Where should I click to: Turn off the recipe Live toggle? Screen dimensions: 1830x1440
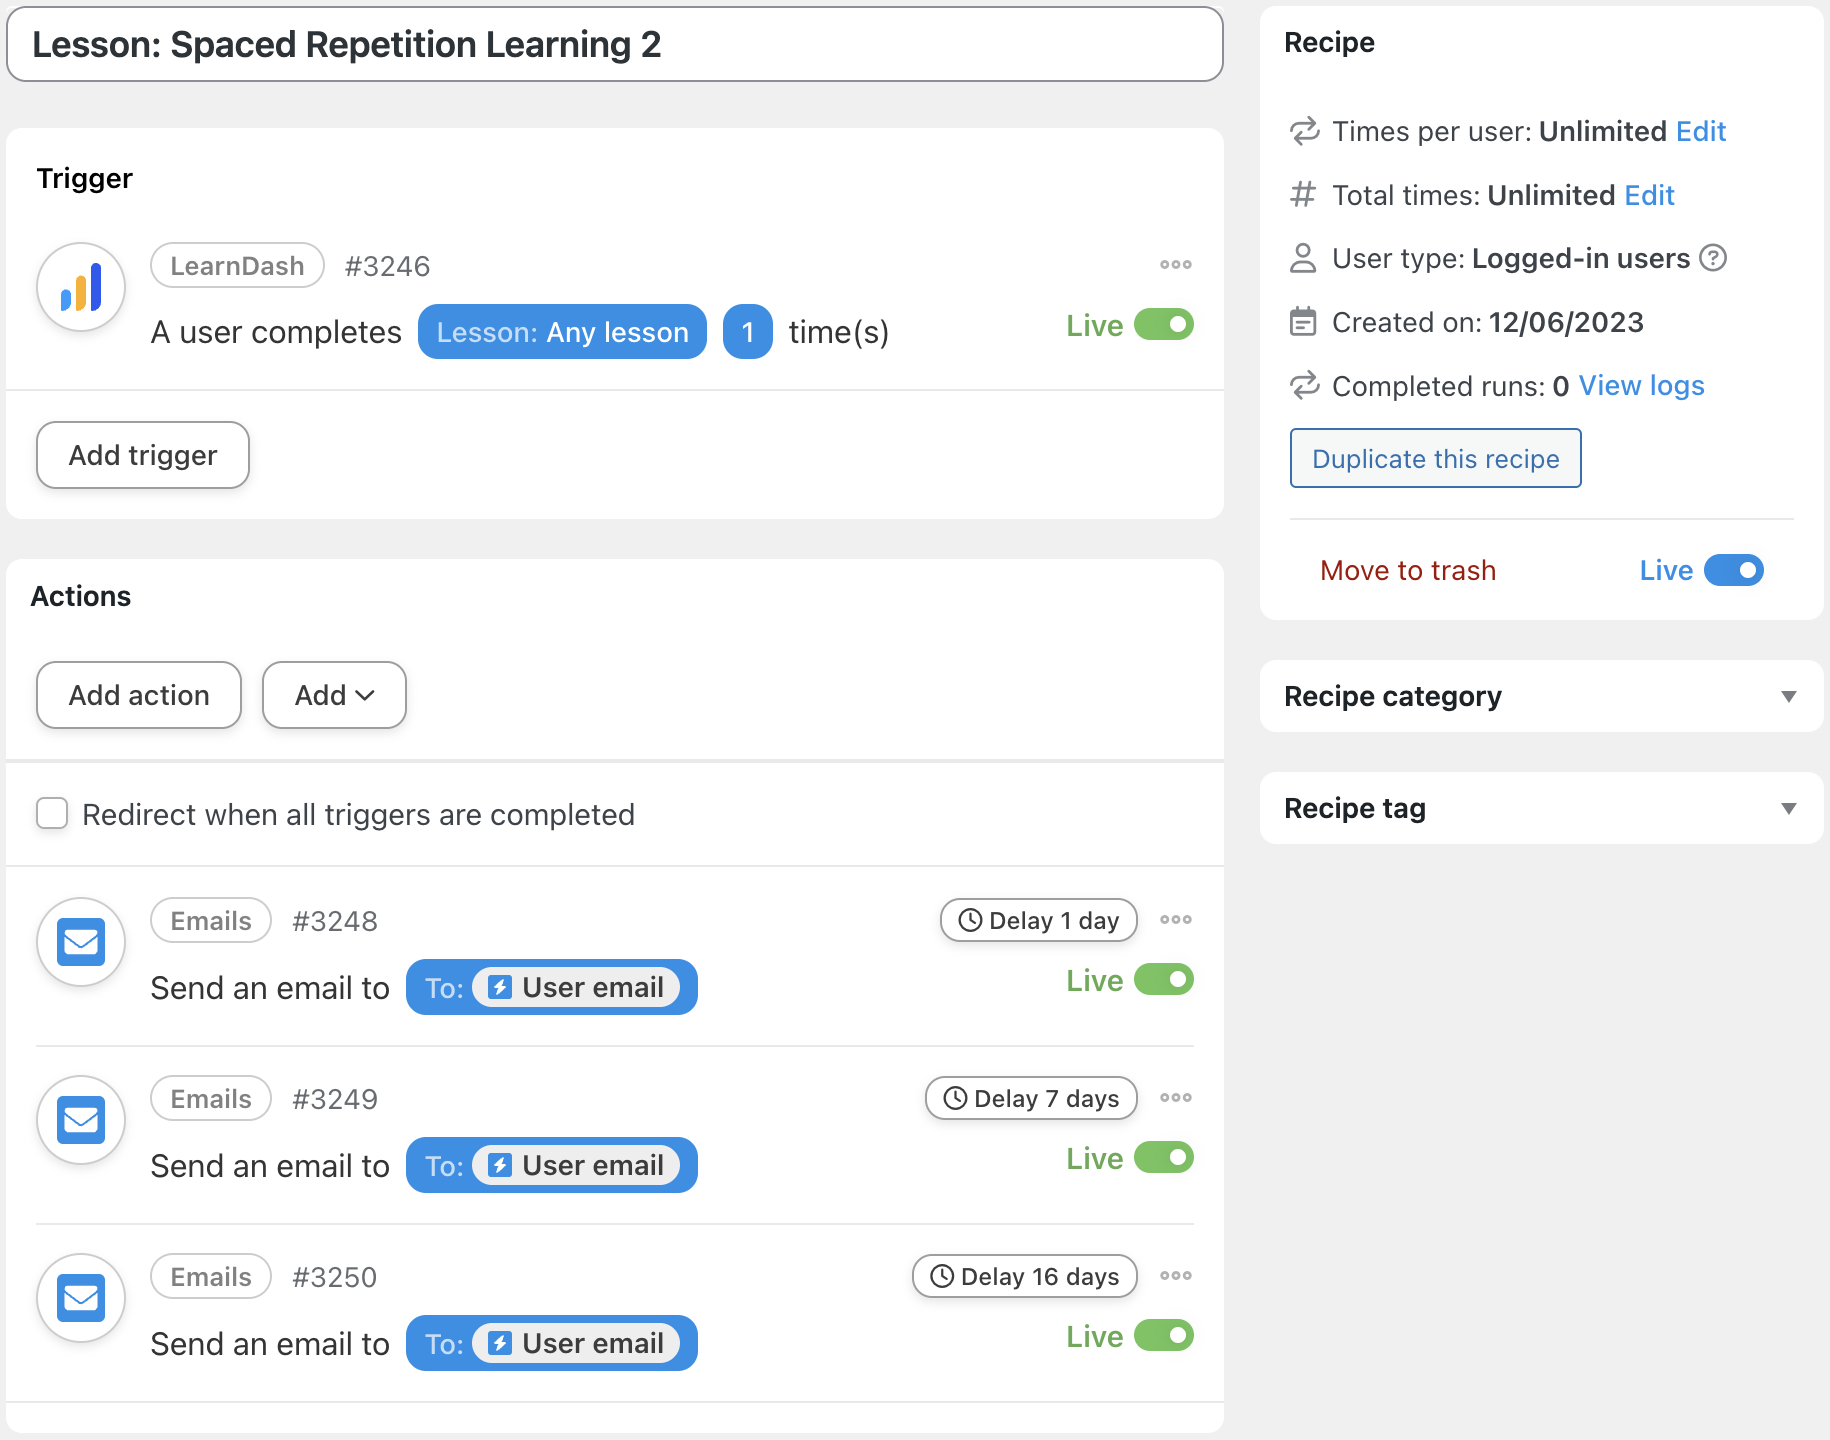[1733, 570]
